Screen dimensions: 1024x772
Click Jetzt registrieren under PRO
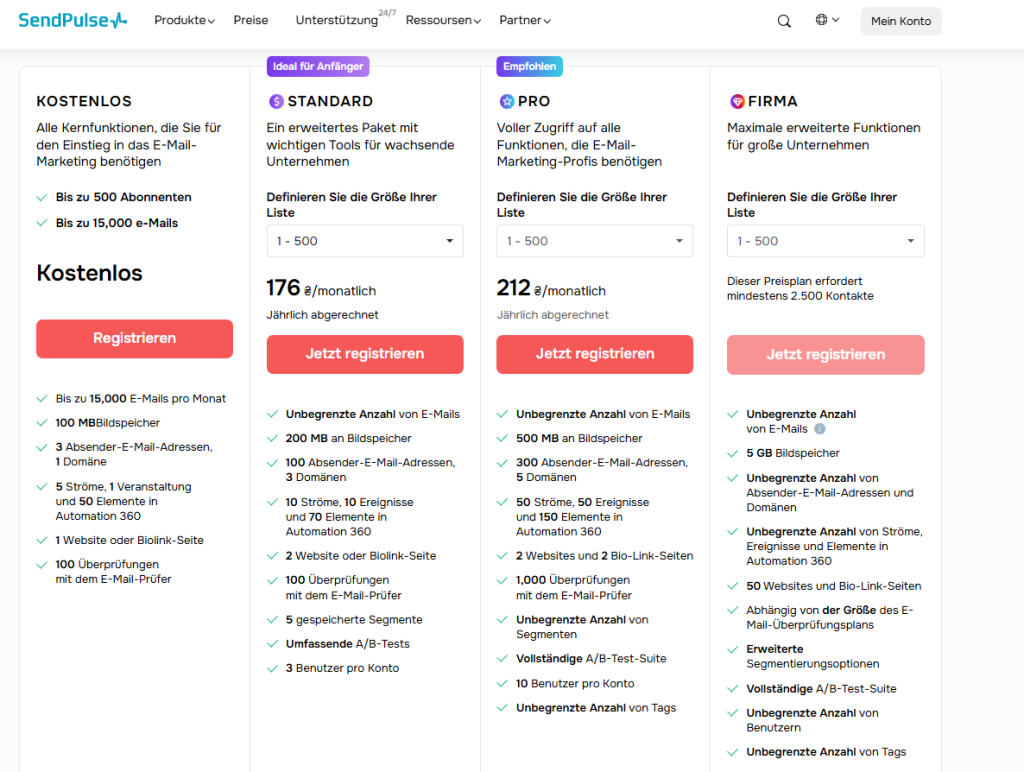pyautogui.click(x=594, y=354)
